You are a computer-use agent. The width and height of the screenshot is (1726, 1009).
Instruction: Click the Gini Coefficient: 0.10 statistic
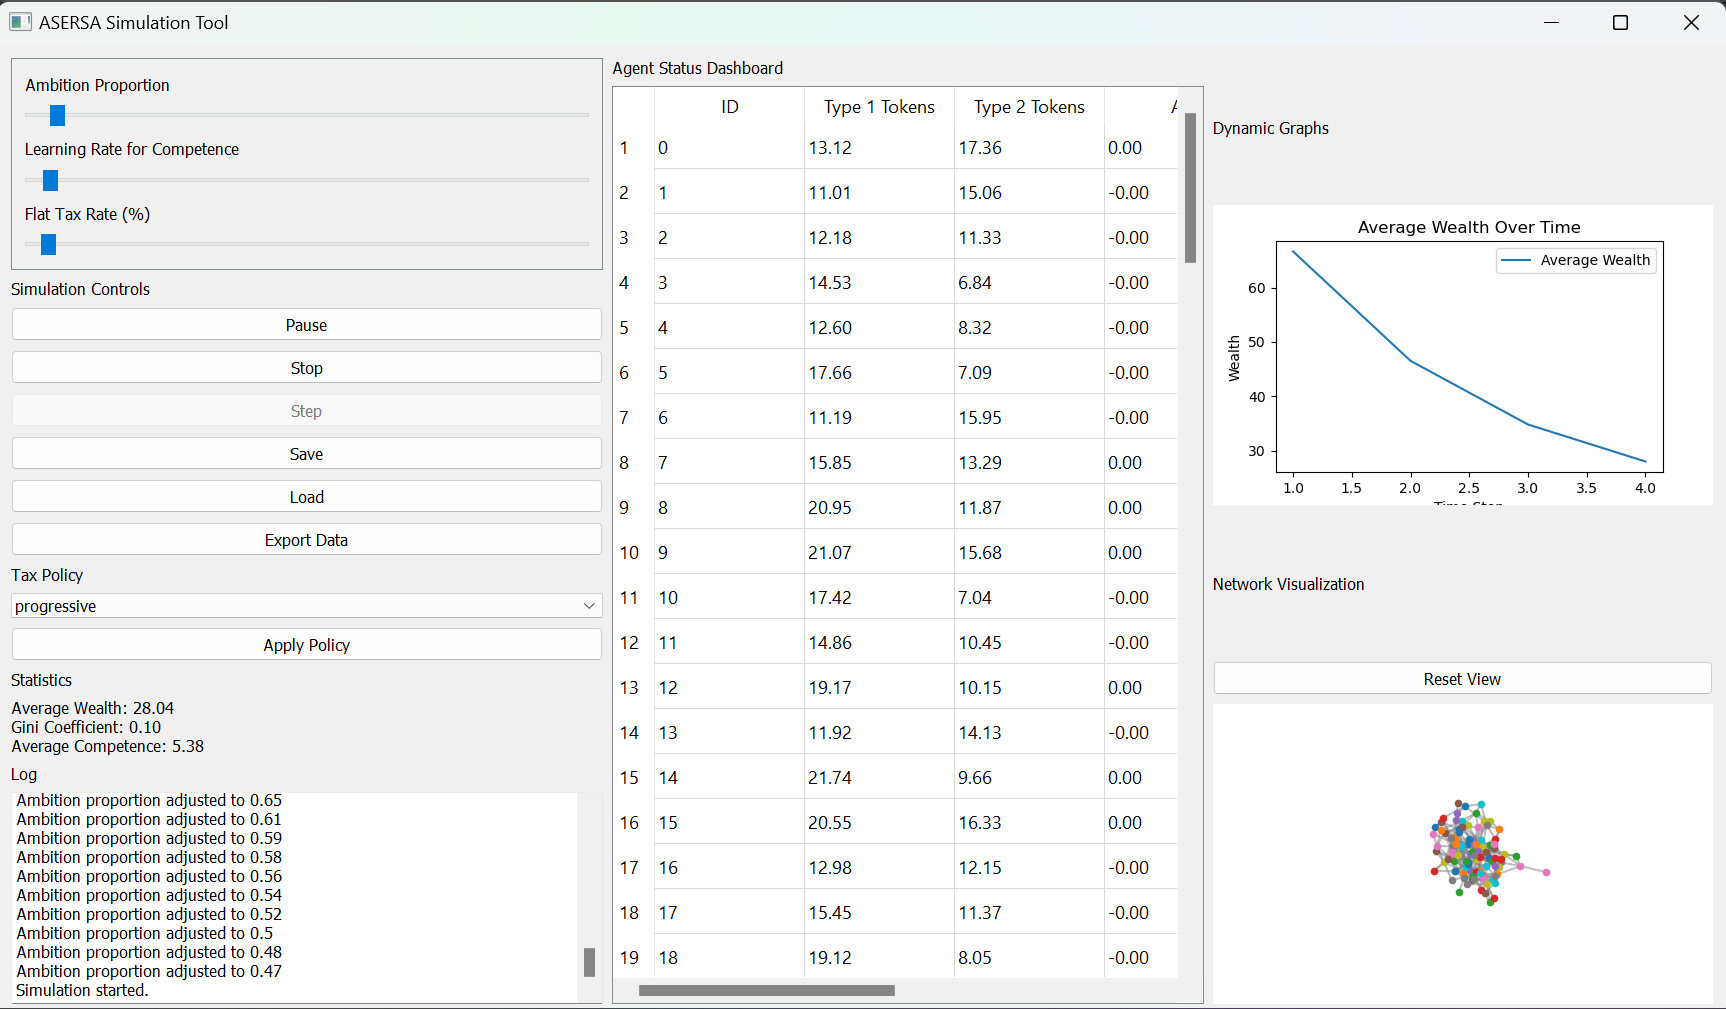(x=86, y=727)
